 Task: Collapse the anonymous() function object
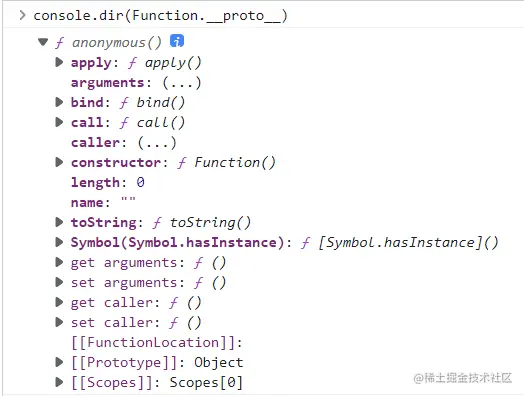pyautogui.click(x=43, y=42)
